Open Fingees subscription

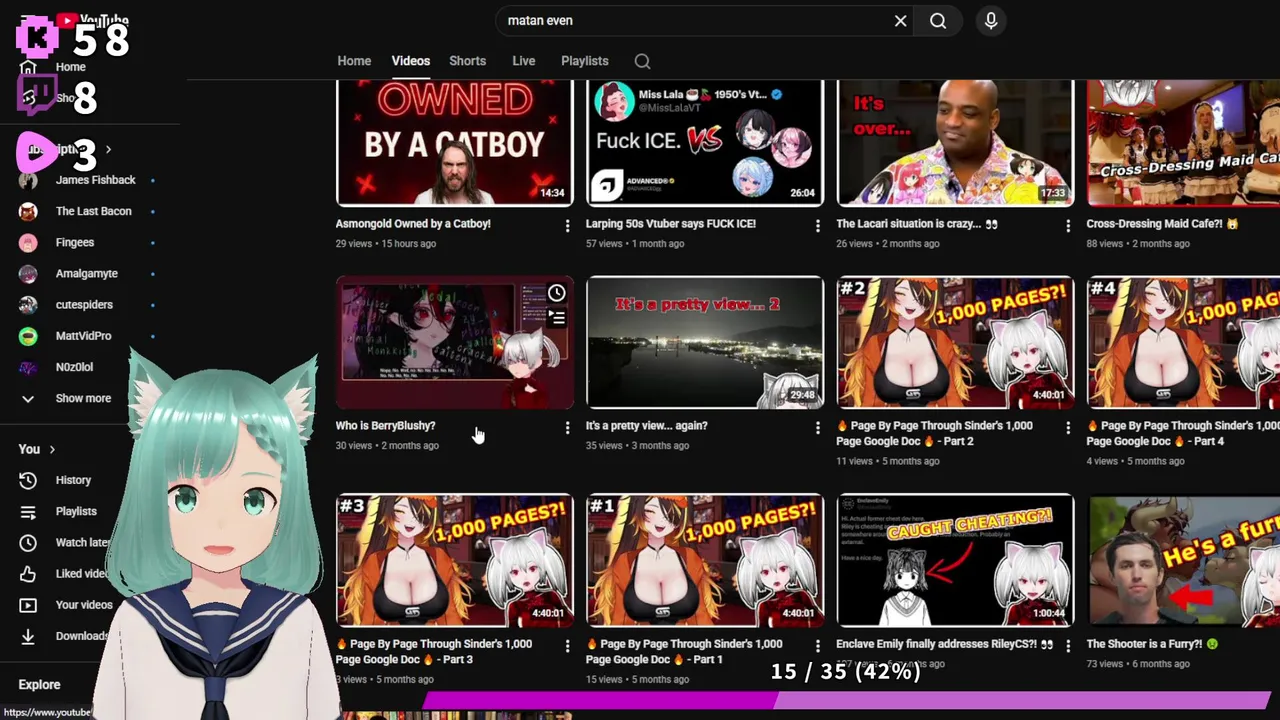pos(75,242)
